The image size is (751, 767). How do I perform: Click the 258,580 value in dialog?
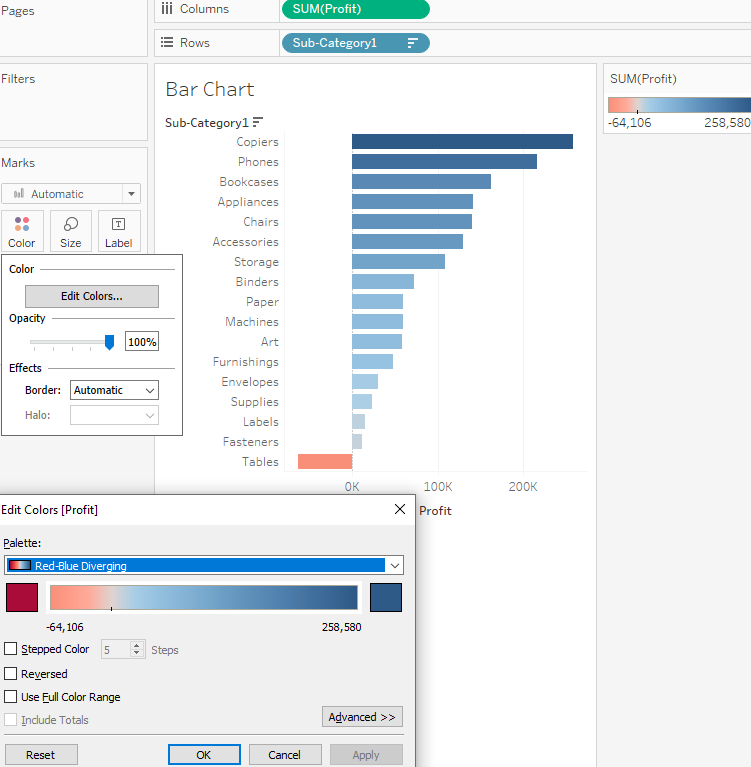(x=341, y=627)
